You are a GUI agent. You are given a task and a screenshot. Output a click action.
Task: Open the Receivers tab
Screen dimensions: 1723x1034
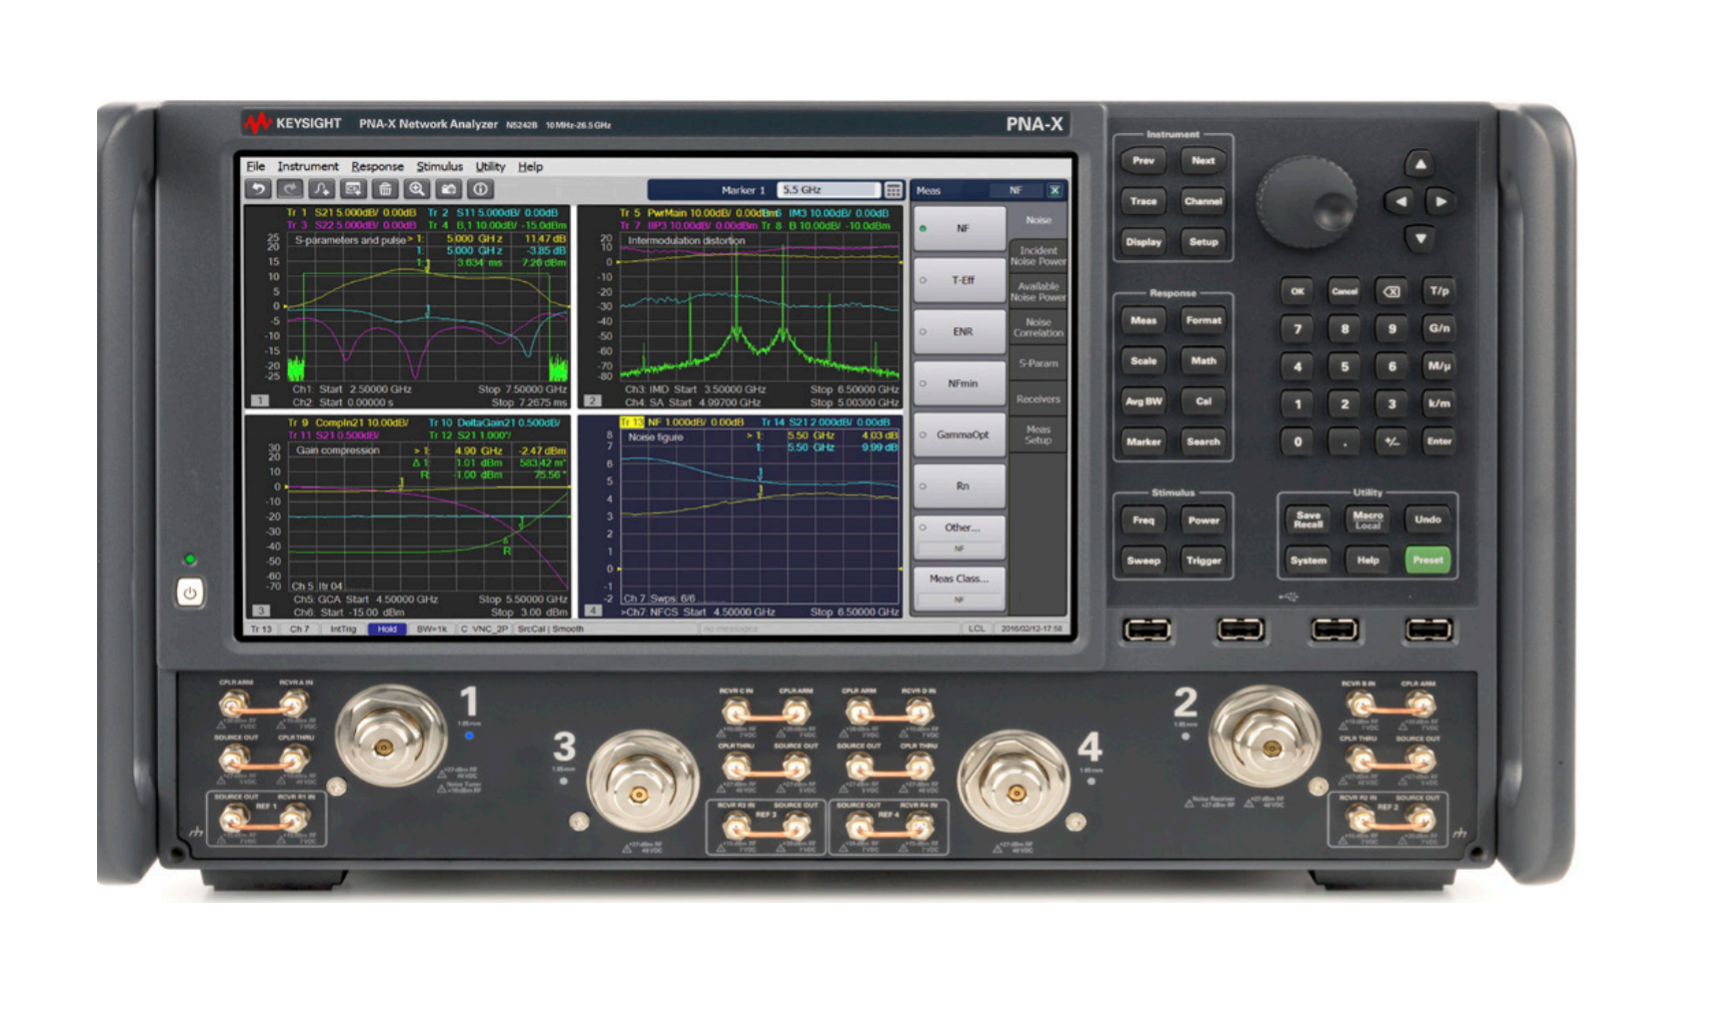click(1037, 399)
